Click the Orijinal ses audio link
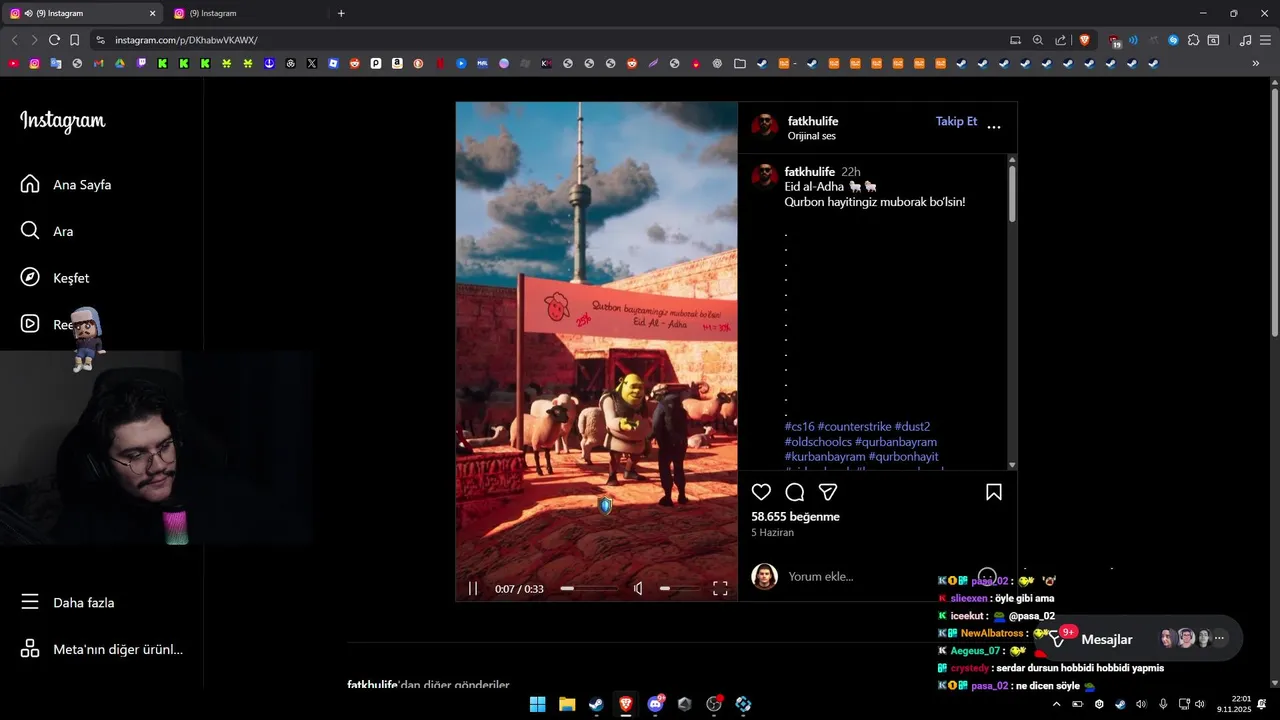The image size is (1280, 720). [812, 136]
